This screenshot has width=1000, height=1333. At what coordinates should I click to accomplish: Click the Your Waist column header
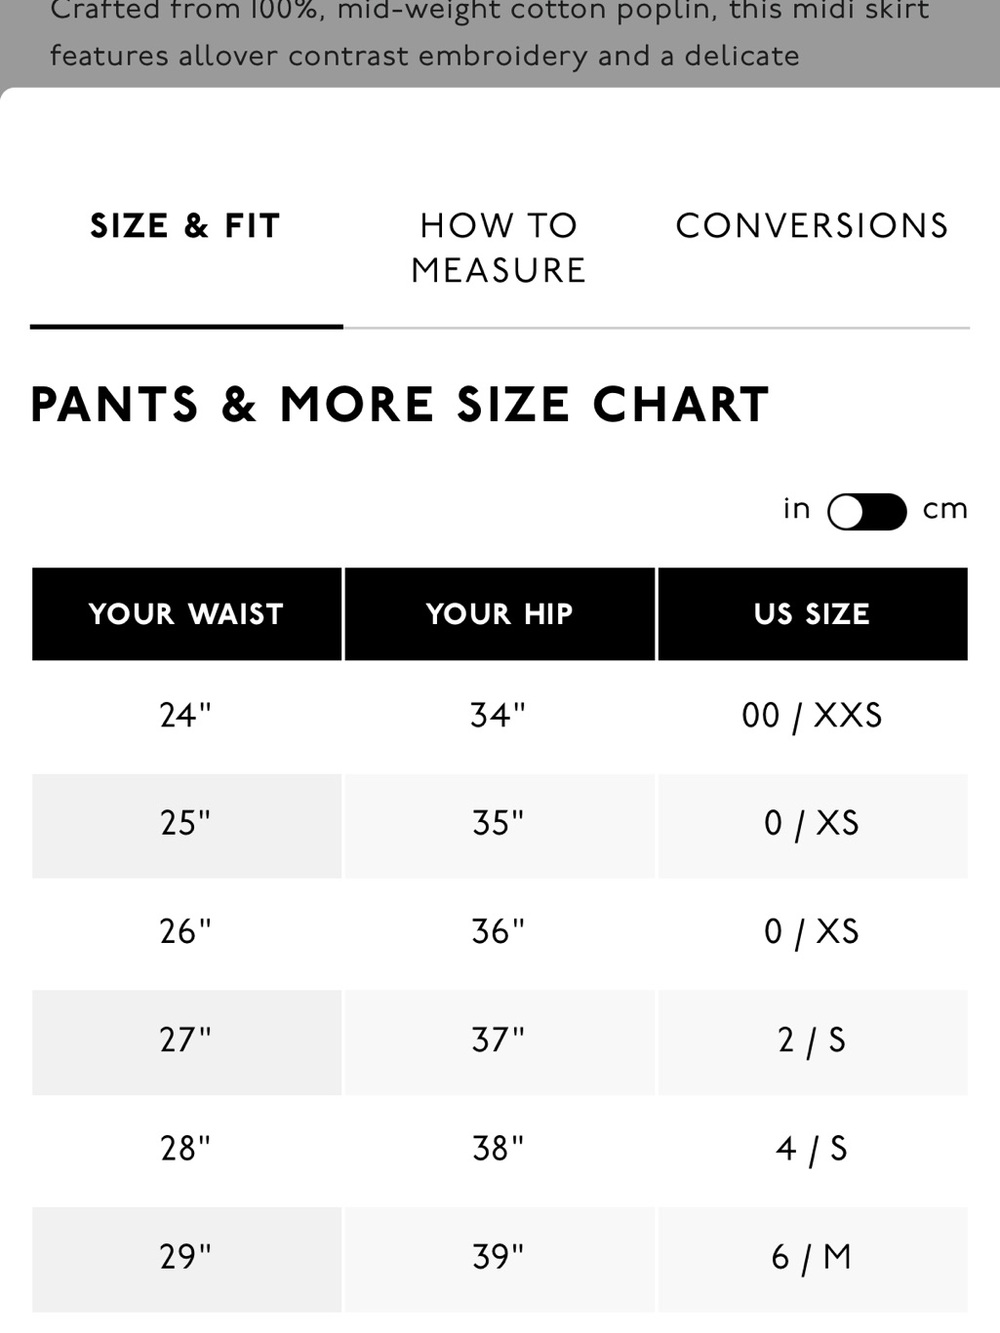pos(187,614)
